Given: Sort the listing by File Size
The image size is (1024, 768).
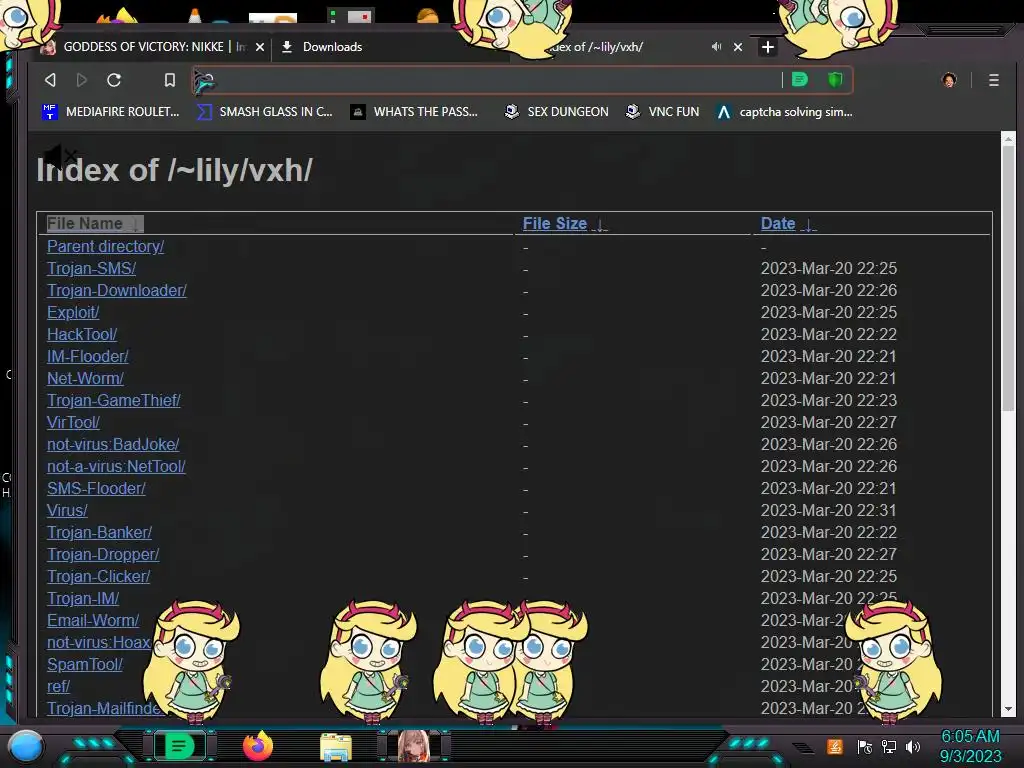Looking at the screenshot, I should [564, 223].
